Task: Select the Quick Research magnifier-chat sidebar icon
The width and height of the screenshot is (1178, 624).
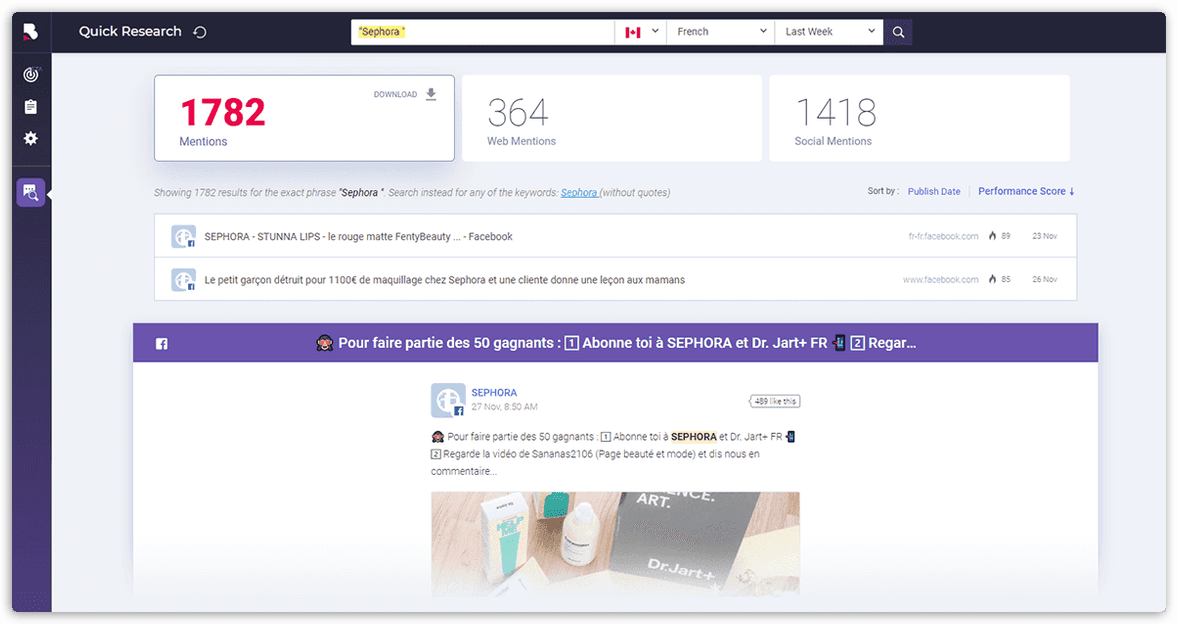Action: click(x=30, y=192)
